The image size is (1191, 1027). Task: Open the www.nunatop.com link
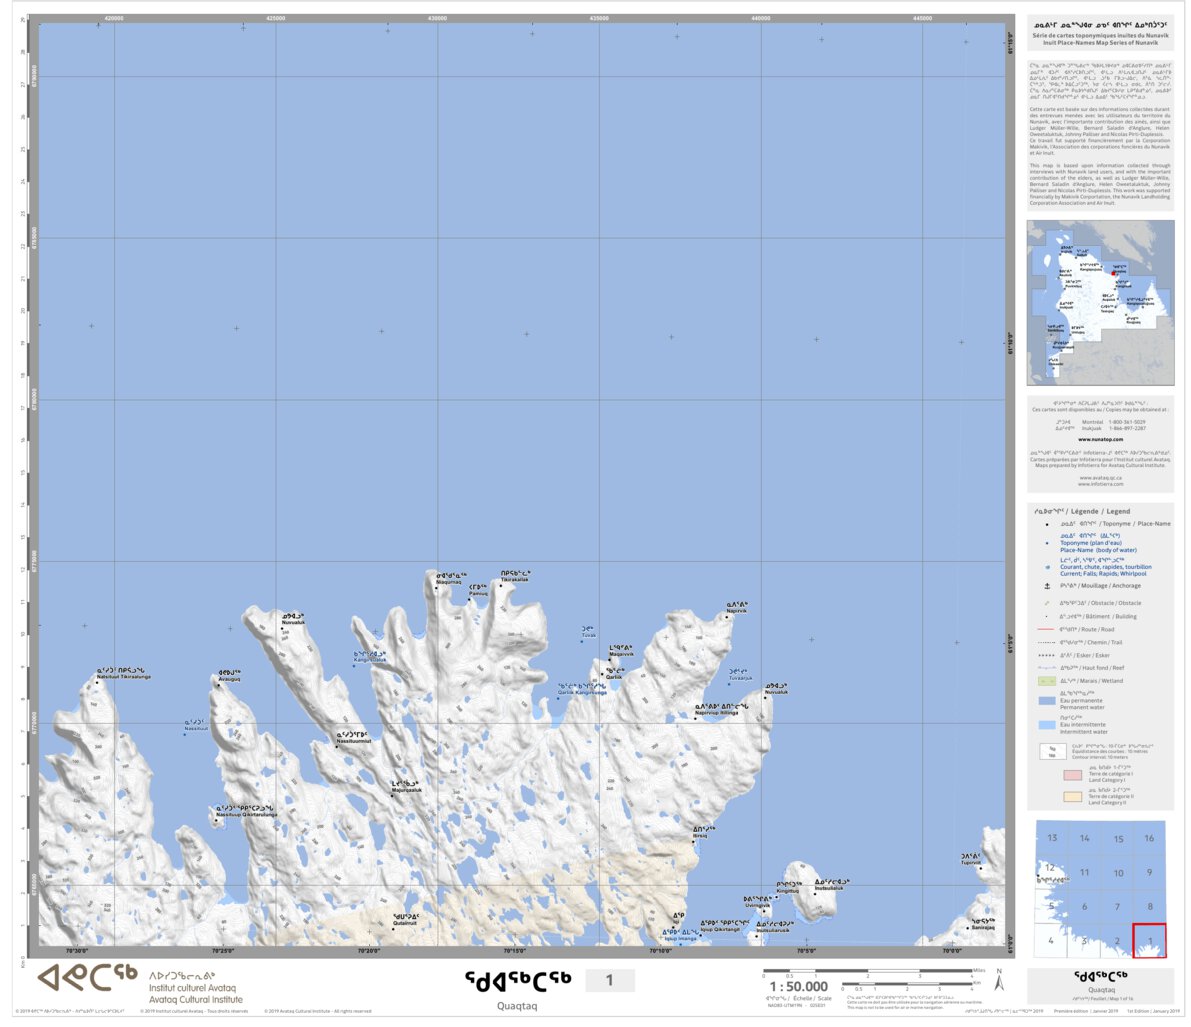point(1101,439)
